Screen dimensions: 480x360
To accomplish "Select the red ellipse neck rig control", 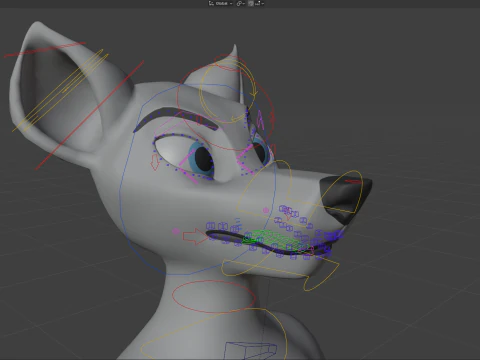I will [x=214, y=296].
